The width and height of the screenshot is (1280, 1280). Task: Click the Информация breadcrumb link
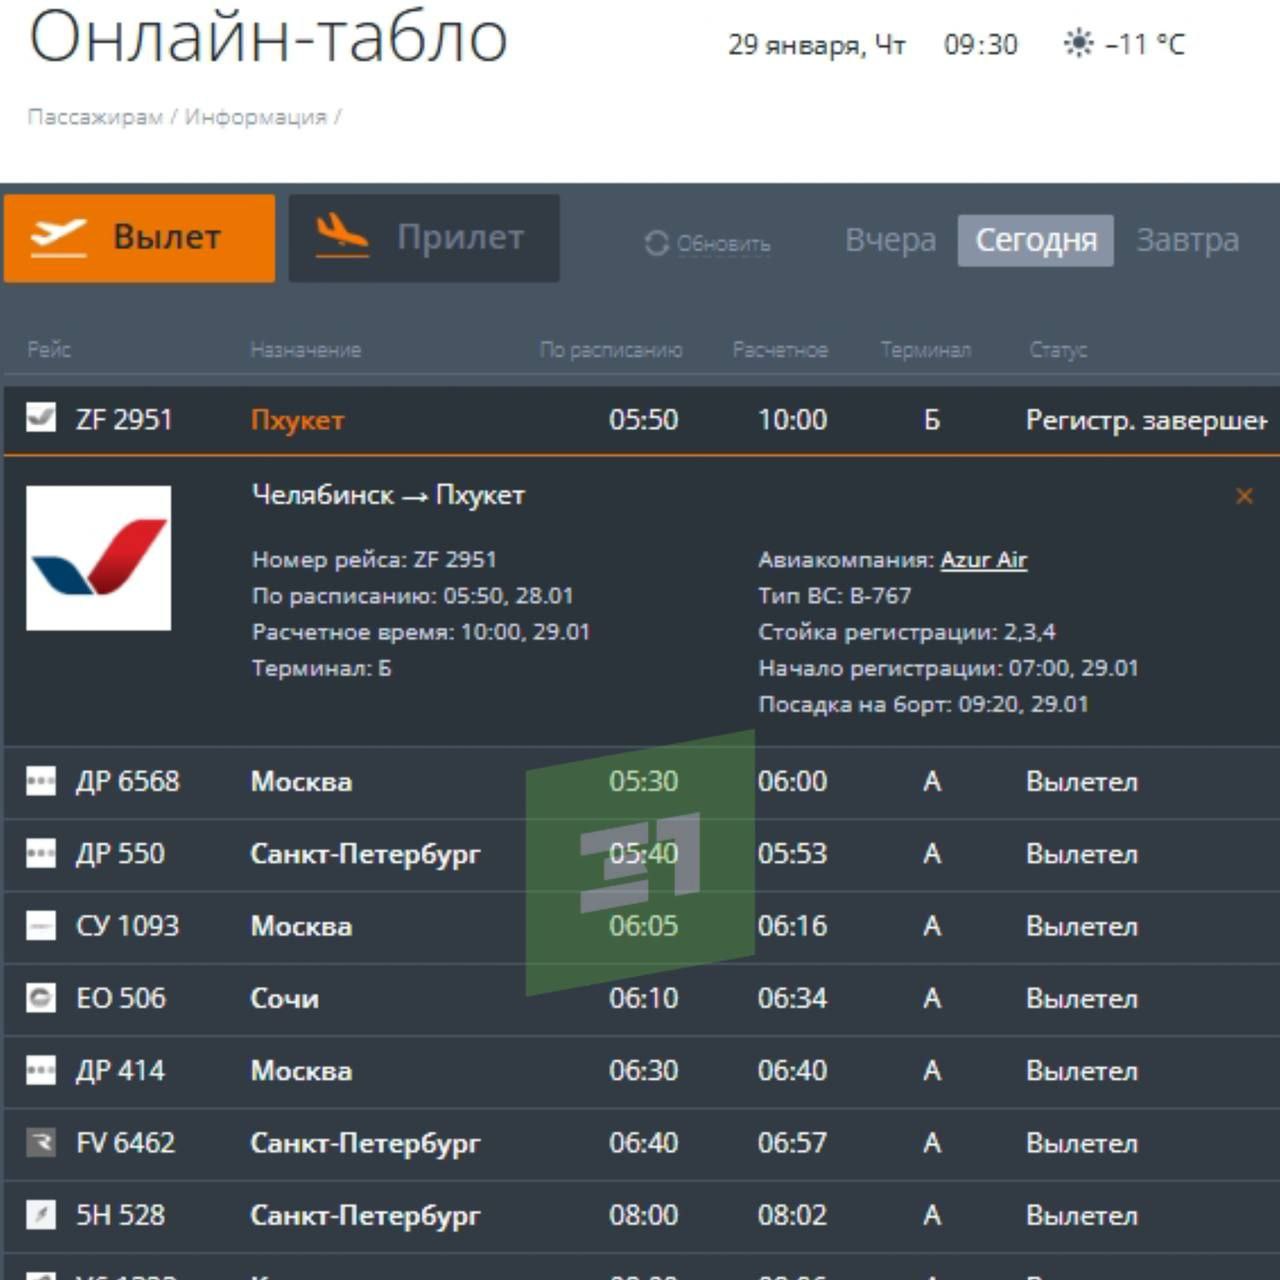pos(255,117)
